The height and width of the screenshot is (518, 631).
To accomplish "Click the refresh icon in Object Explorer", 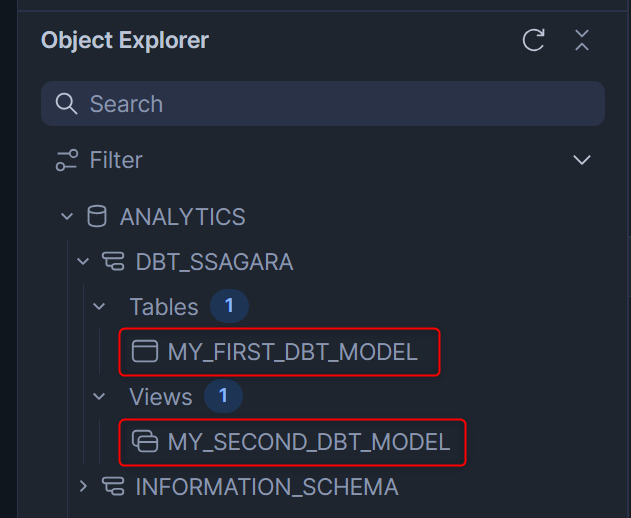I will [x=534, y=40].
